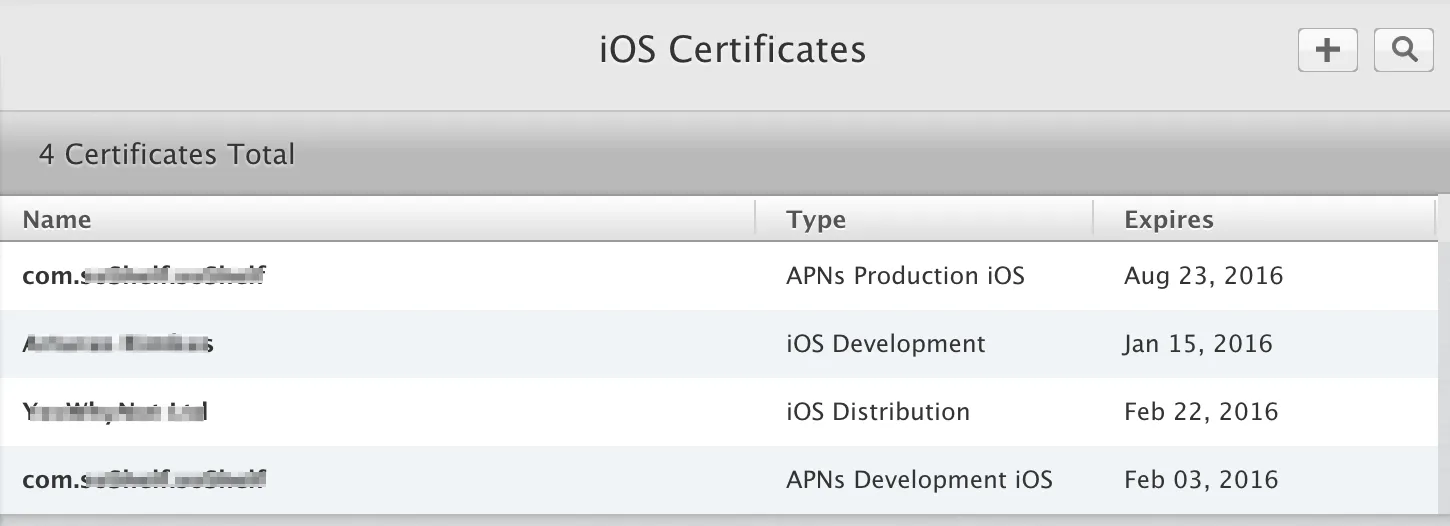The height and width of the screenshot is (526, 1450).
Task: Click the Aug 23, 2016 expiry date
Action: pos(1203,276)
